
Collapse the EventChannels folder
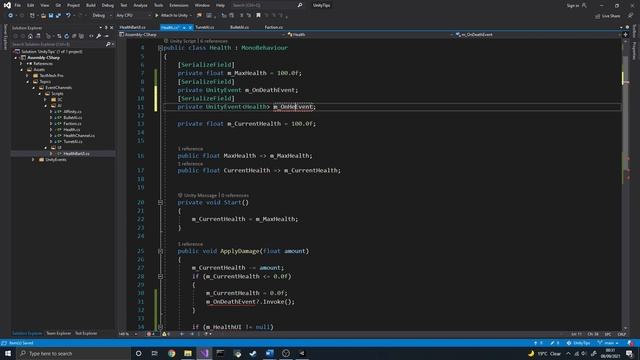coord(34,88)
